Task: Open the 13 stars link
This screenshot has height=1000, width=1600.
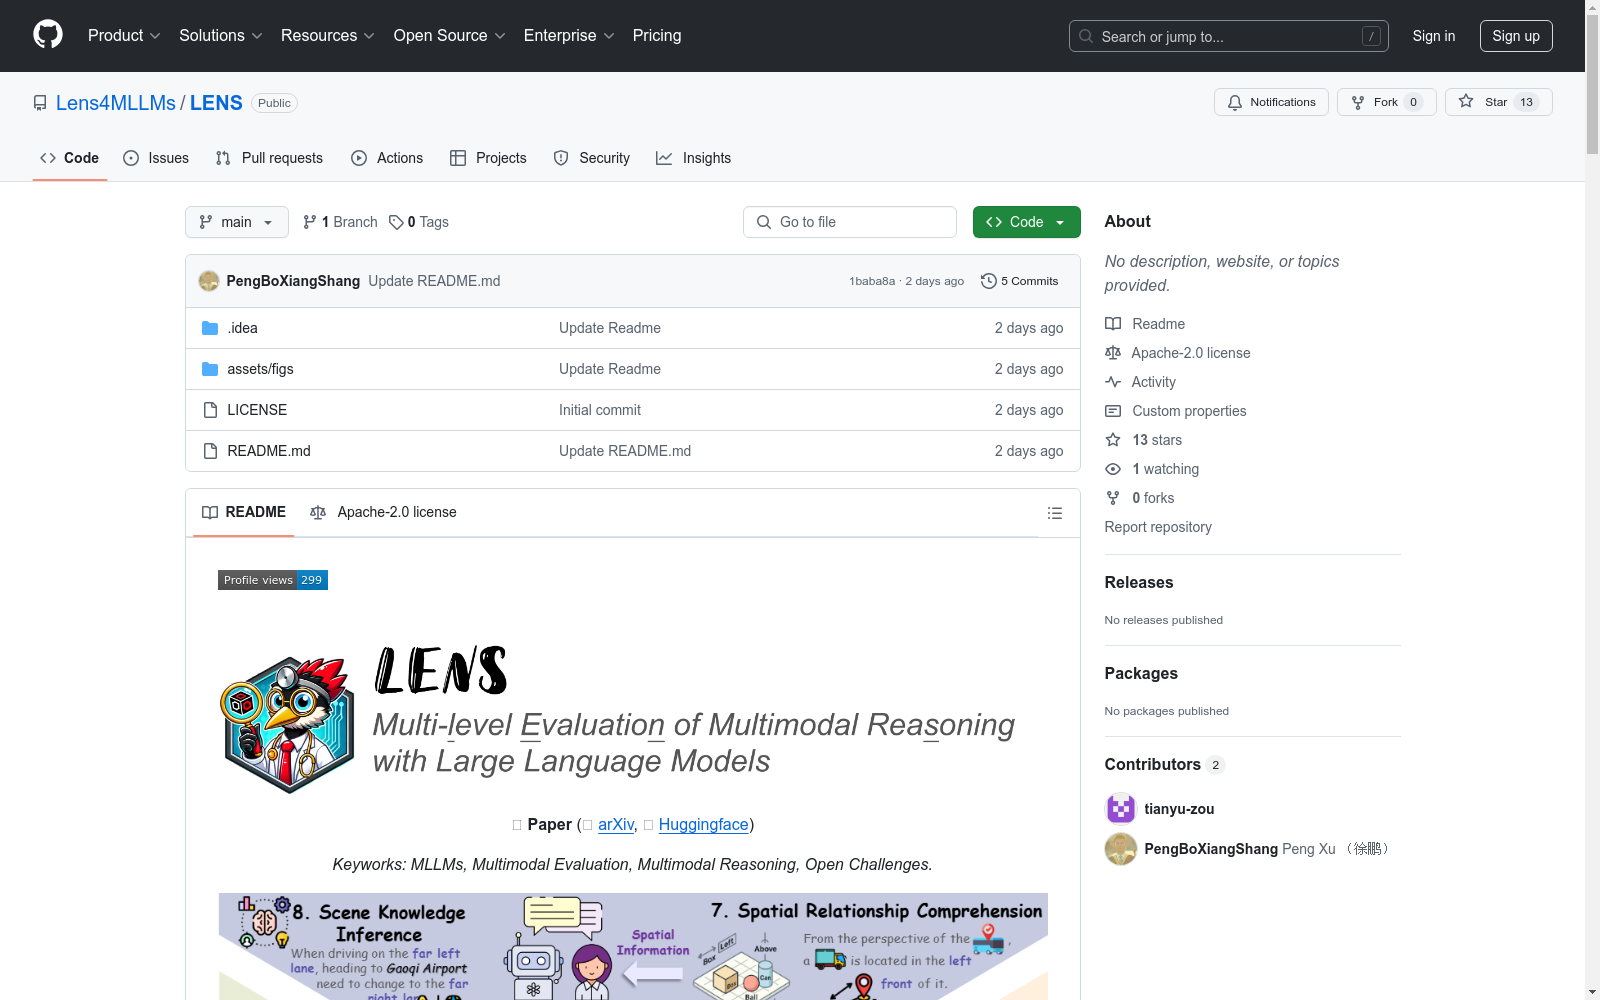Action: coord(1157,440)
